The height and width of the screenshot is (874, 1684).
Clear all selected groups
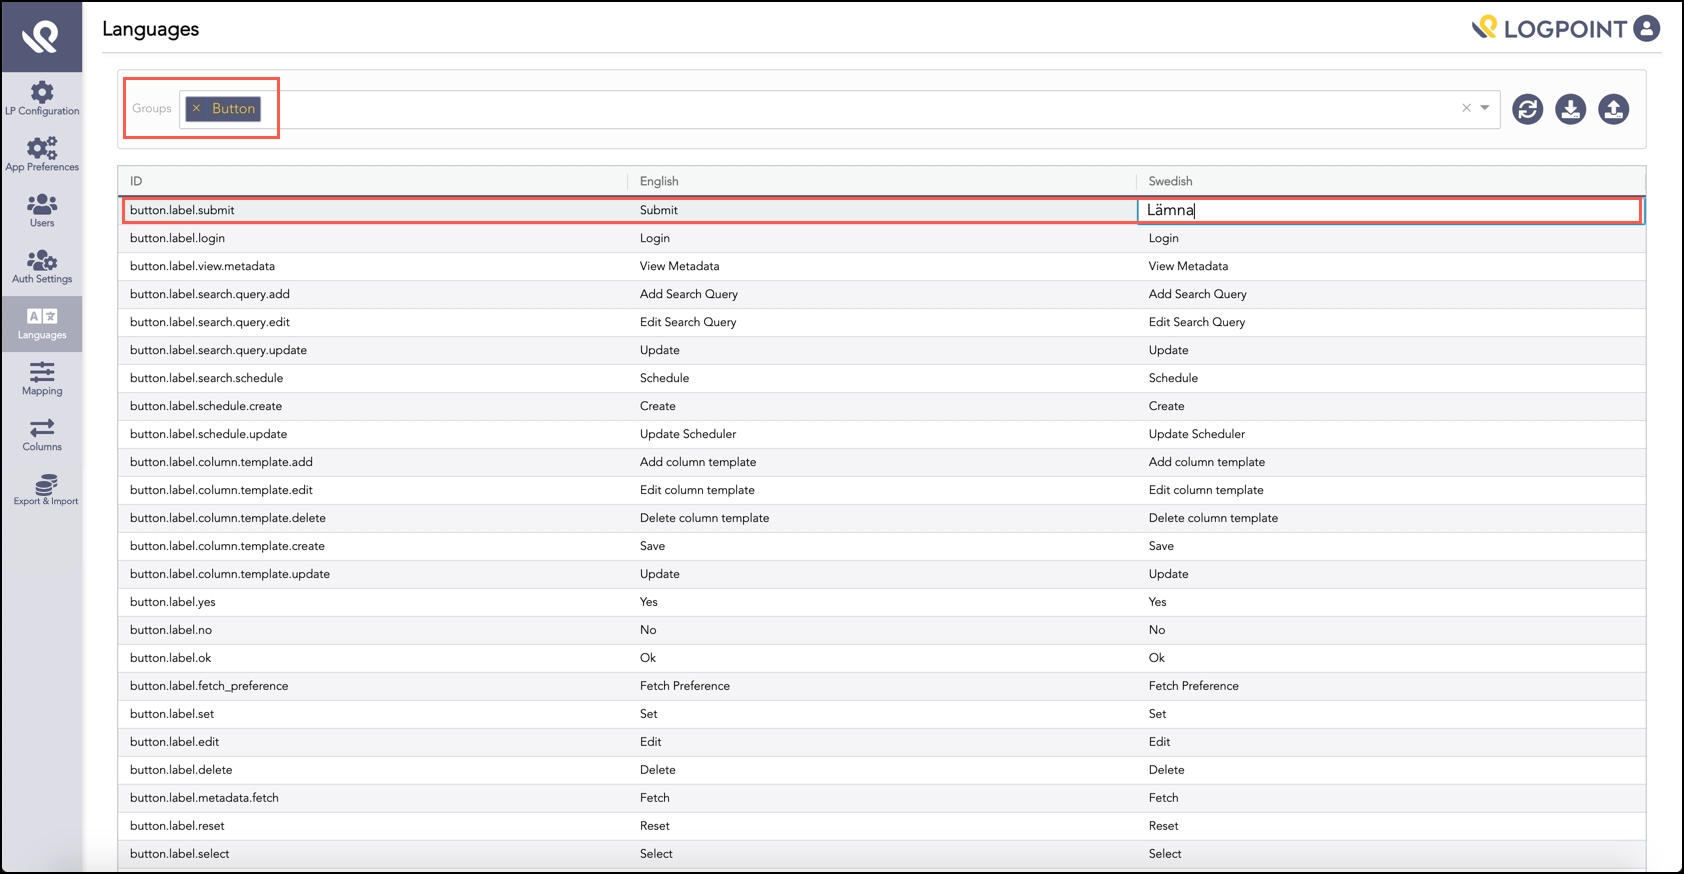coord(1466,108)
